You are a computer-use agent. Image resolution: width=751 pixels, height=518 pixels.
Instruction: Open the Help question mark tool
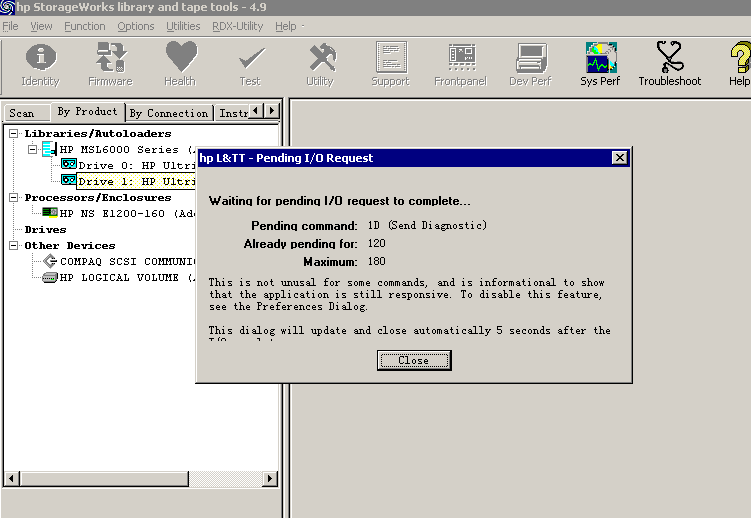(x=740, y=65)
